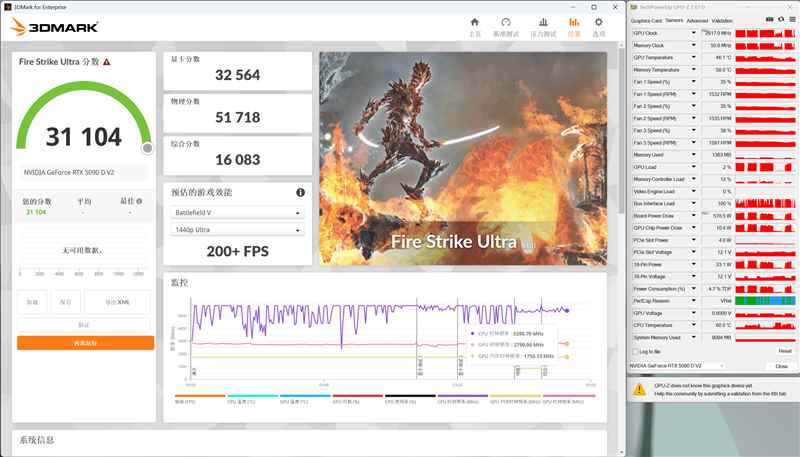Click the Reset button in GPU-Z
The height and width of the screenshot is (457, 800).
pyautogui.click(x=785, y=351)
